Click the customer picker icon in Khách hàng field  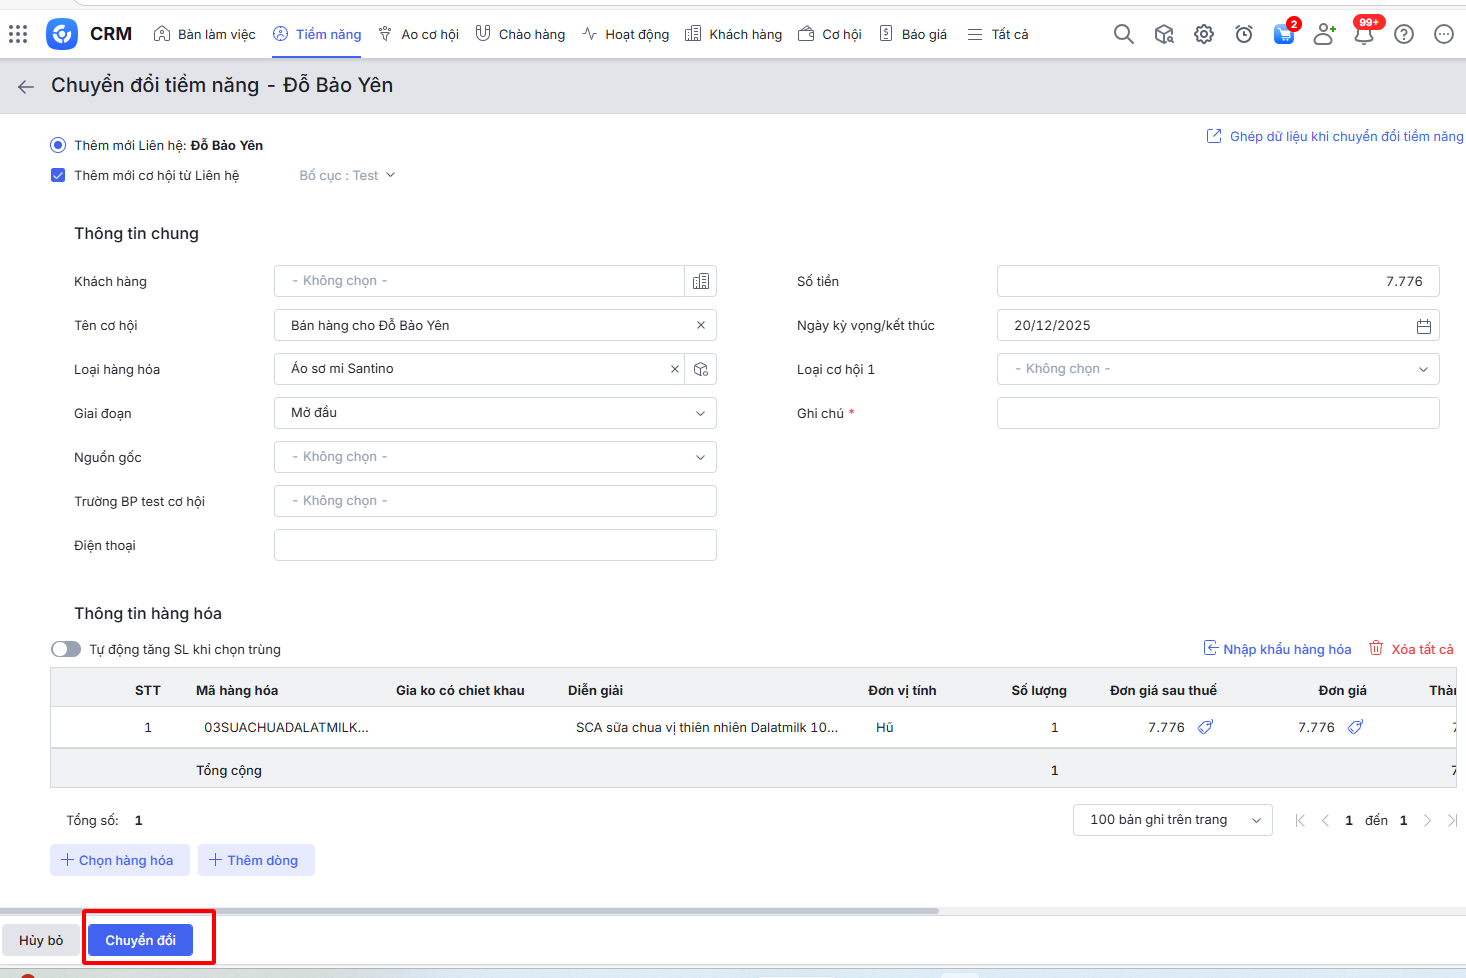701,281
